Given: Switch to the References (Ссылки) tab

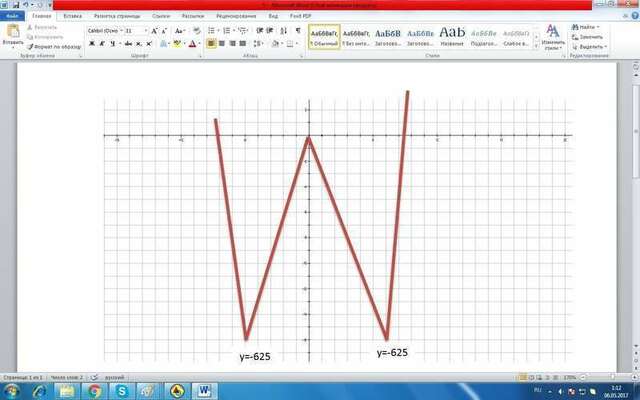Looking at the screenshot, I should point(161,16).
